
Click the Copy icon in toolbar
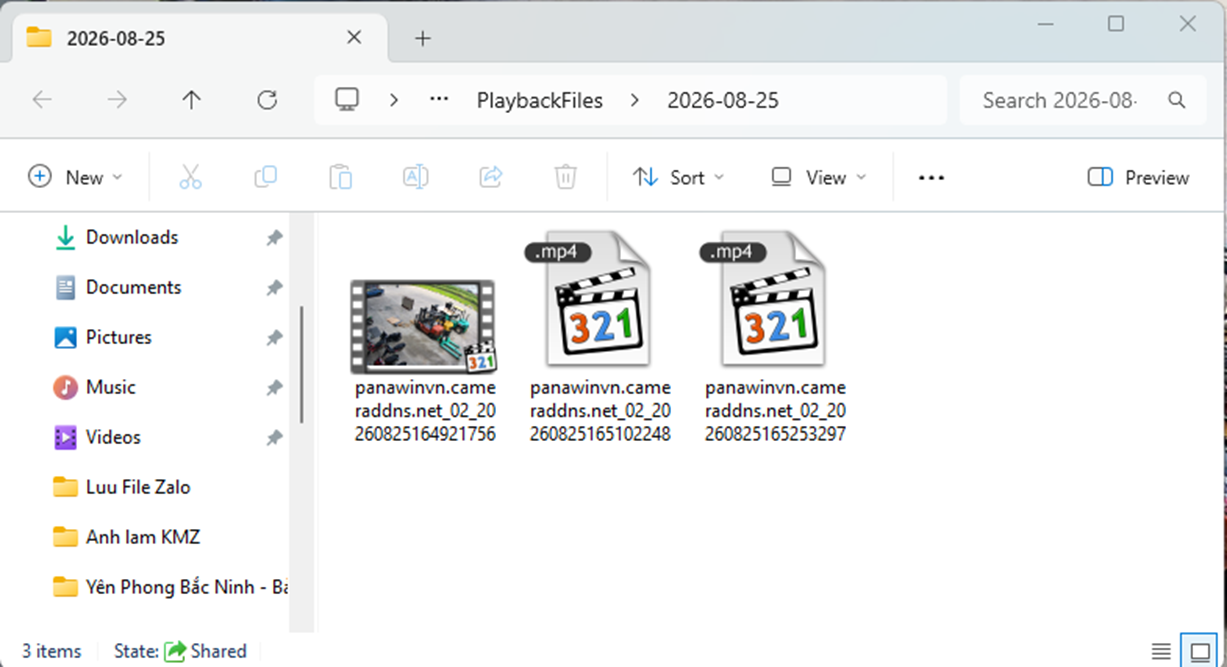coord(265,178)
